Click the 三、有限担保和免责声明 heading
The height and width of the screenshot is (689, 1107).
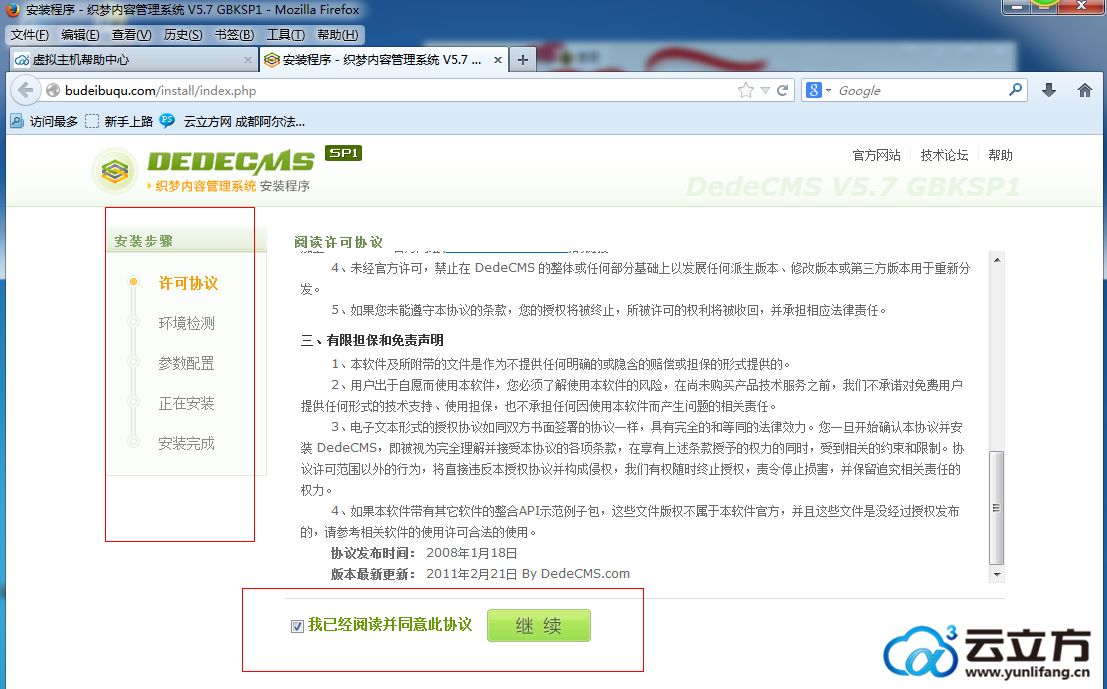372,340
